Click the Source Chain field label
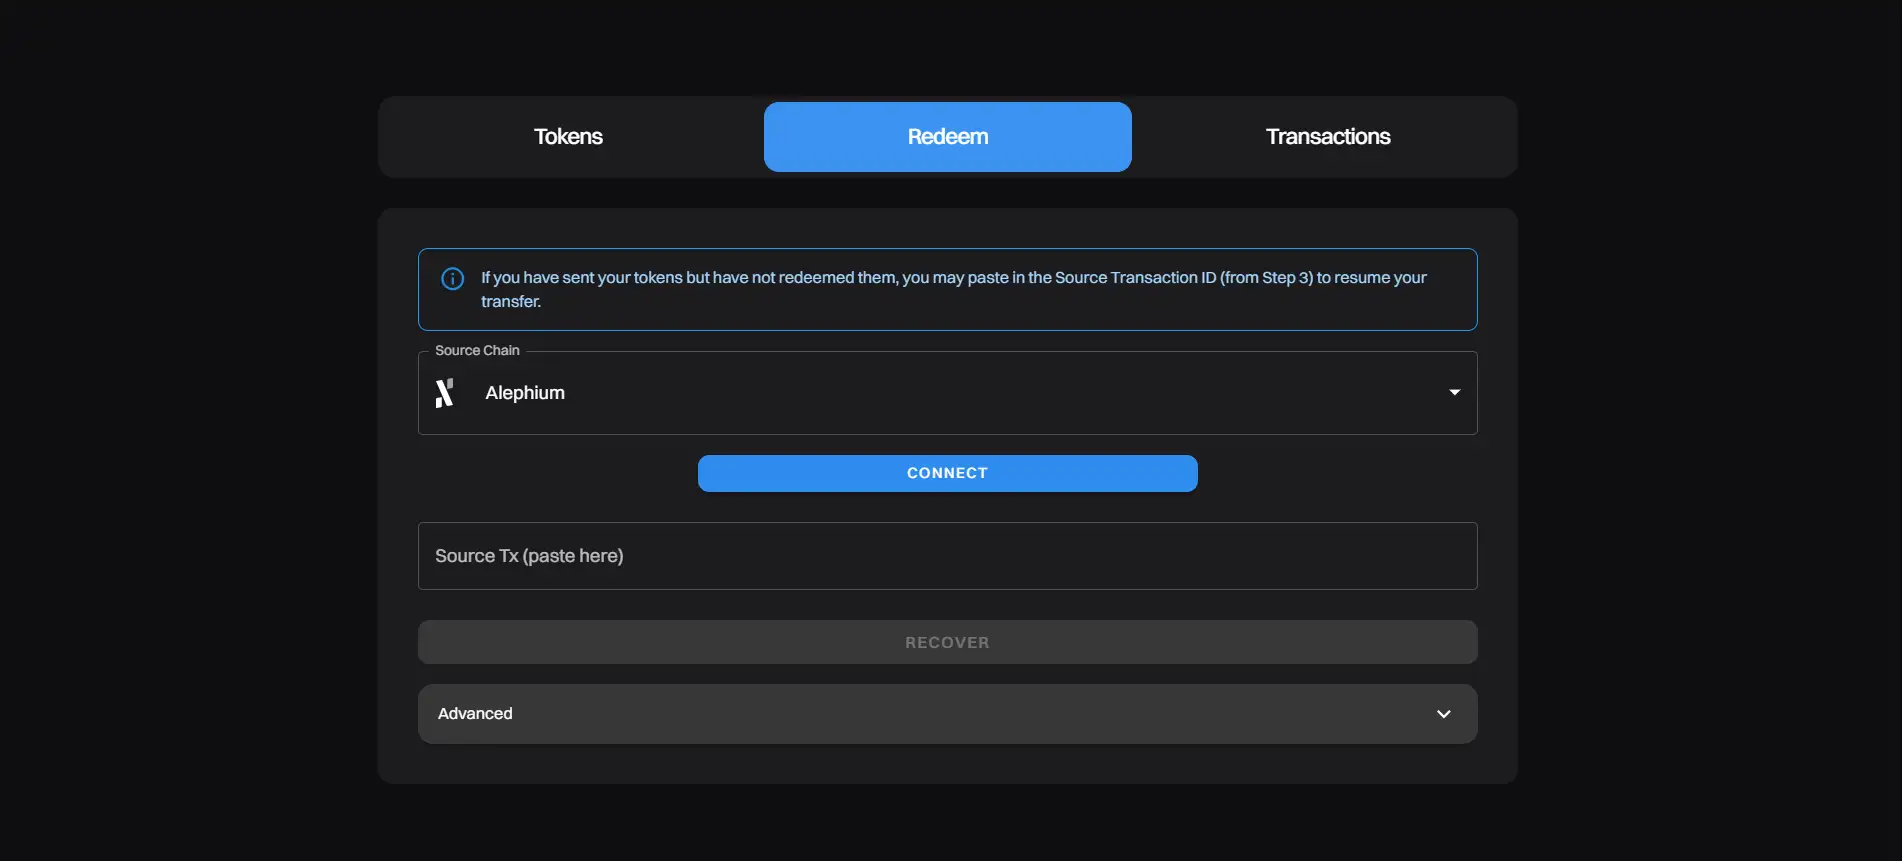The height and width of the screenshot is (861, 1902). point(477,351)
